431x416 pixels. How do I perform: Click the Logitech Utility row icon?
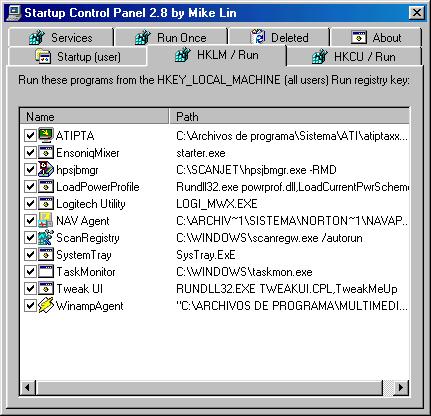pyautogui.click(x=46, y=203)
